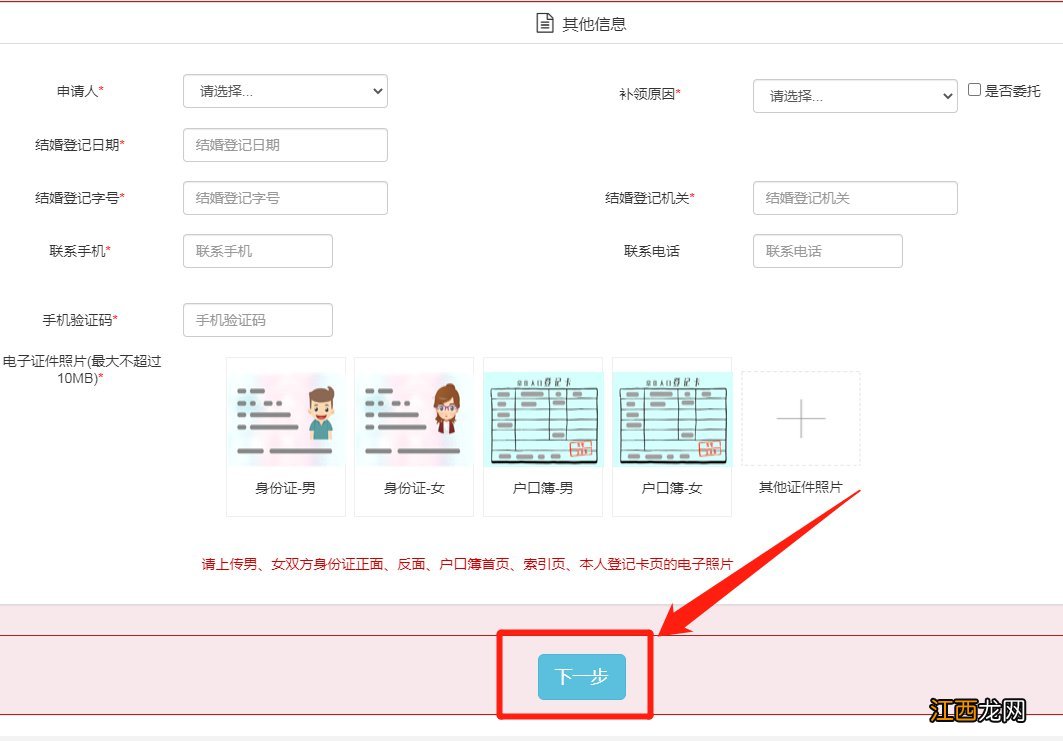Click the 申请人 dropdown chevron arrow
Screen dimensions: 1063x741
click(380, 91)
